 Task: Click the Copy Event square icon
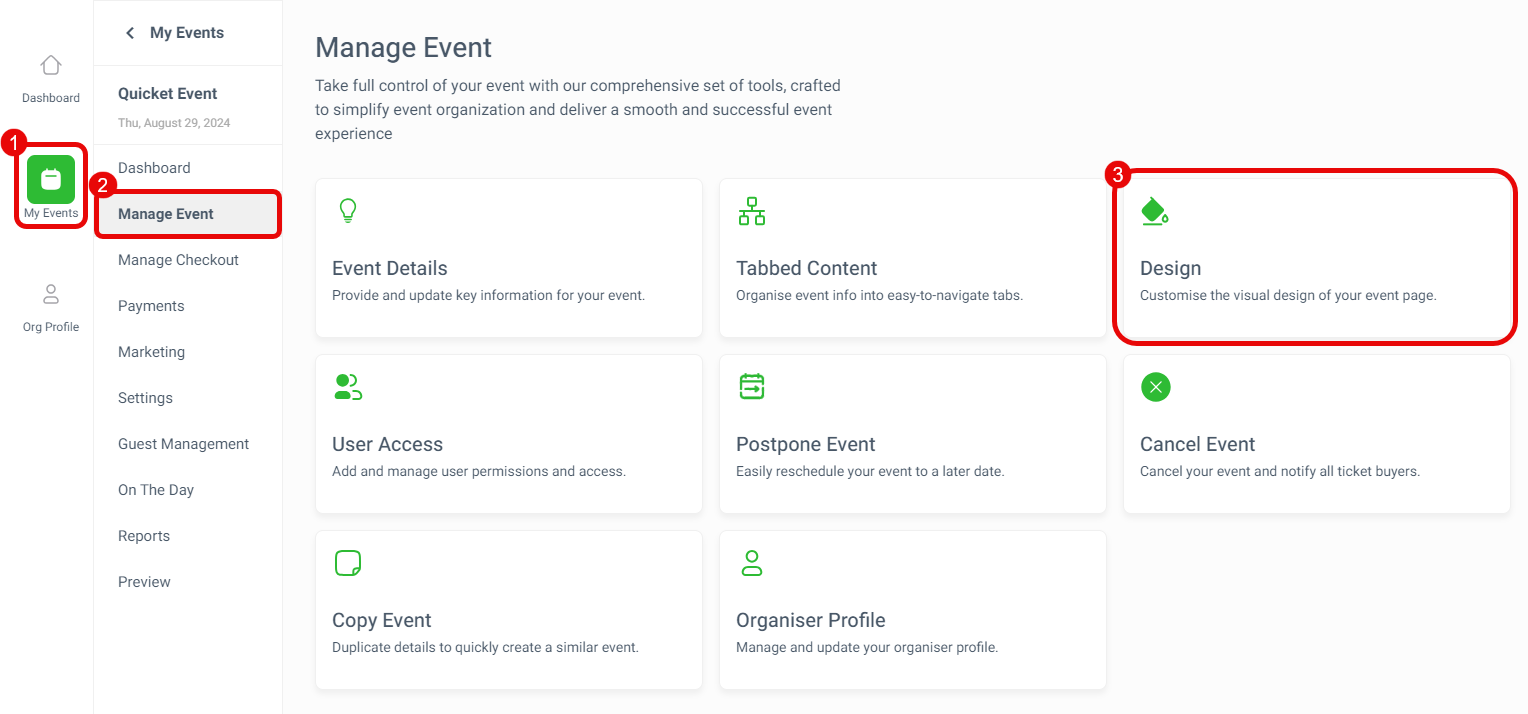click(348, 563)
